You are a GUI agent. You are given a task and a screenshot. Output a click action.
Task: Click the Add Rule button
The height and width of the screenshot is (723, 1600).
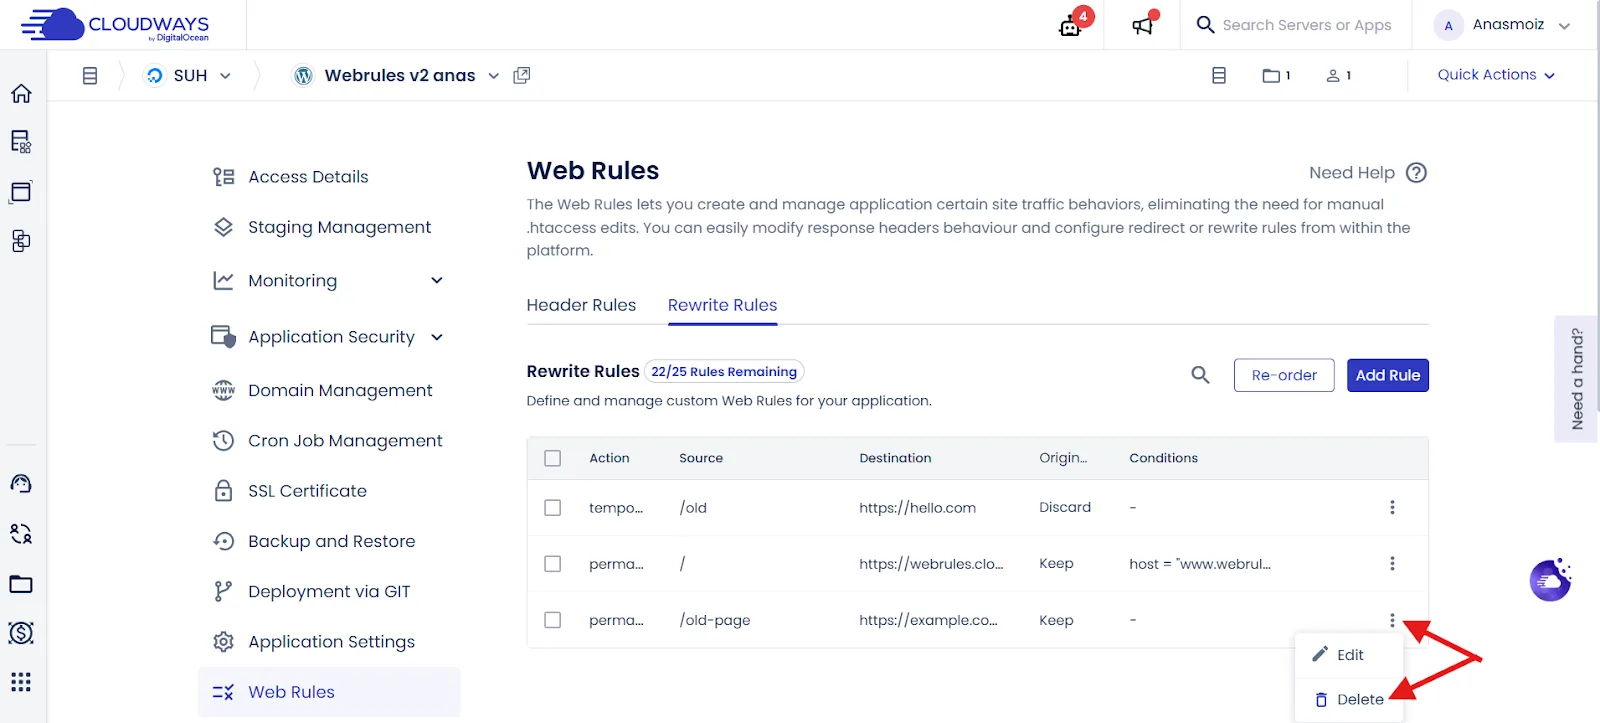tap(1388, 375)
